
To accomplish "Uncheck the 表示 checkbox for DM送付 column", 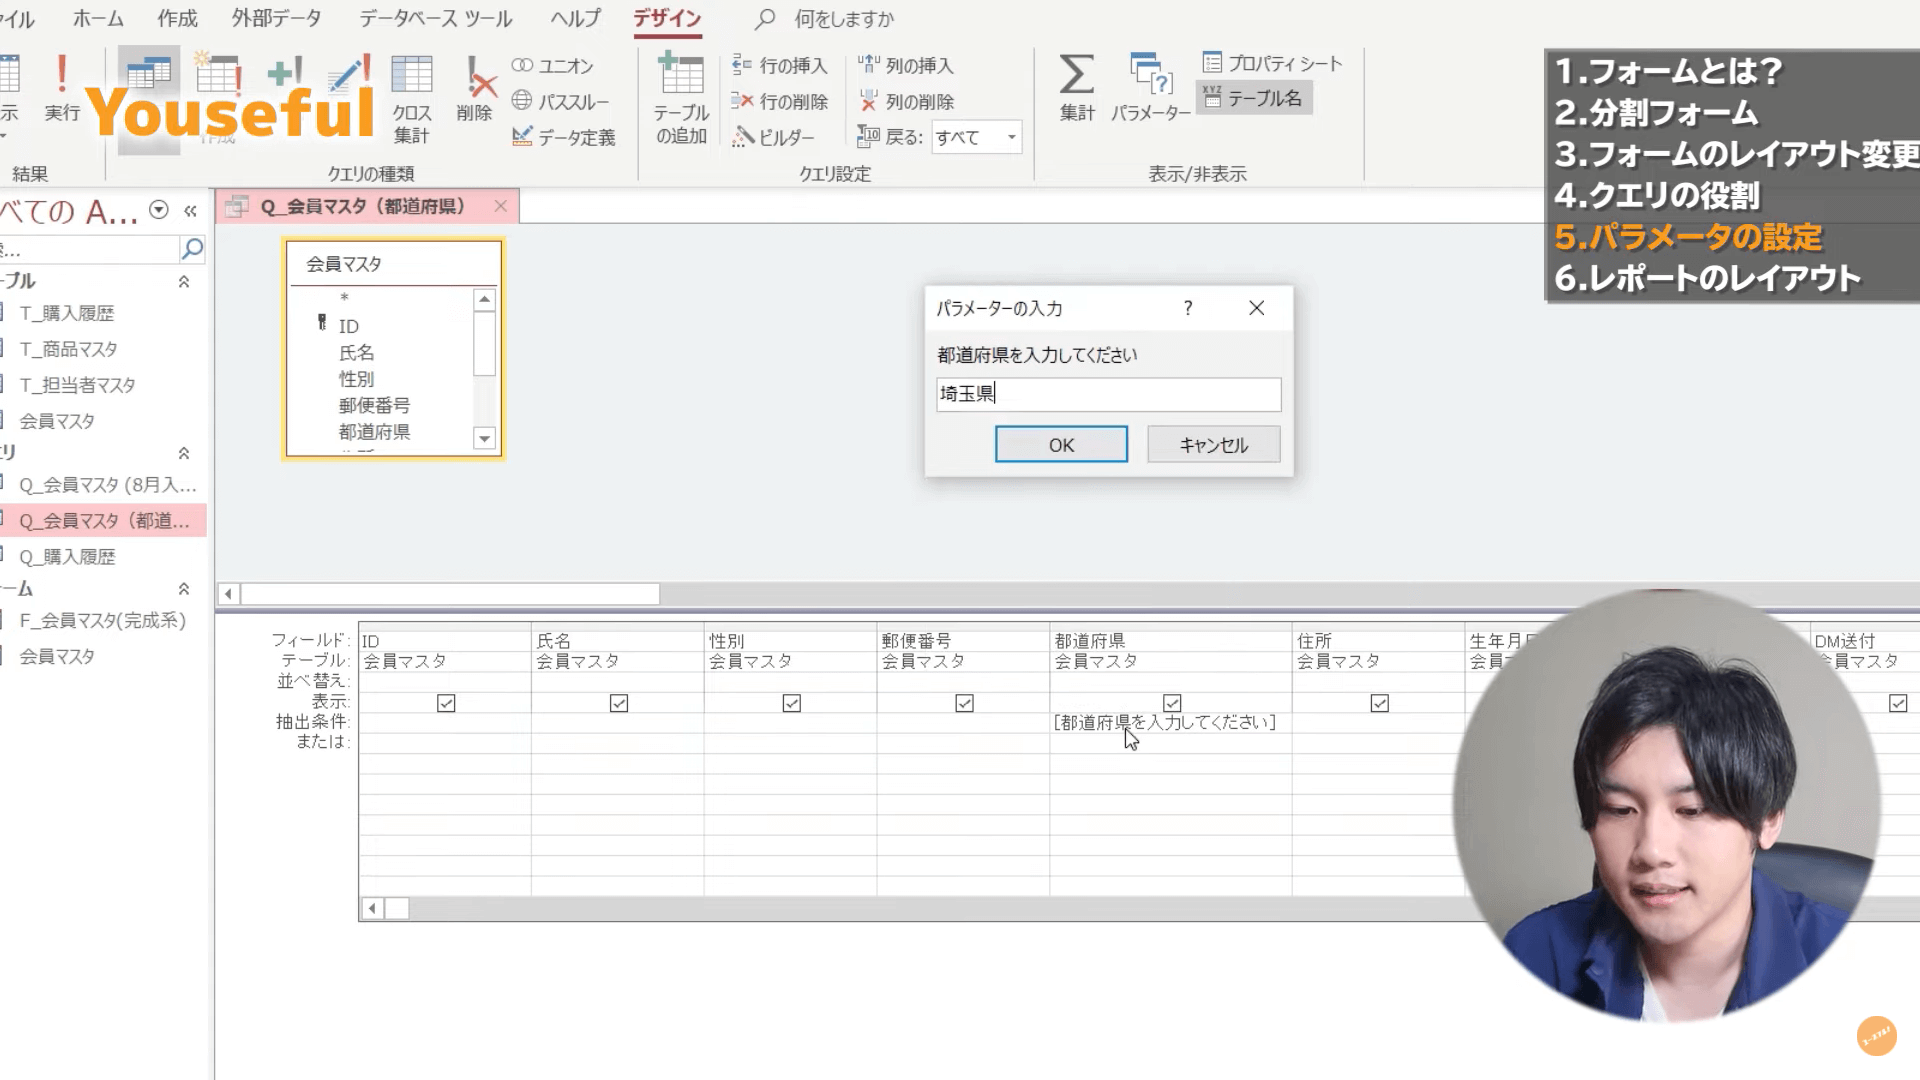I will (1898, 704).
